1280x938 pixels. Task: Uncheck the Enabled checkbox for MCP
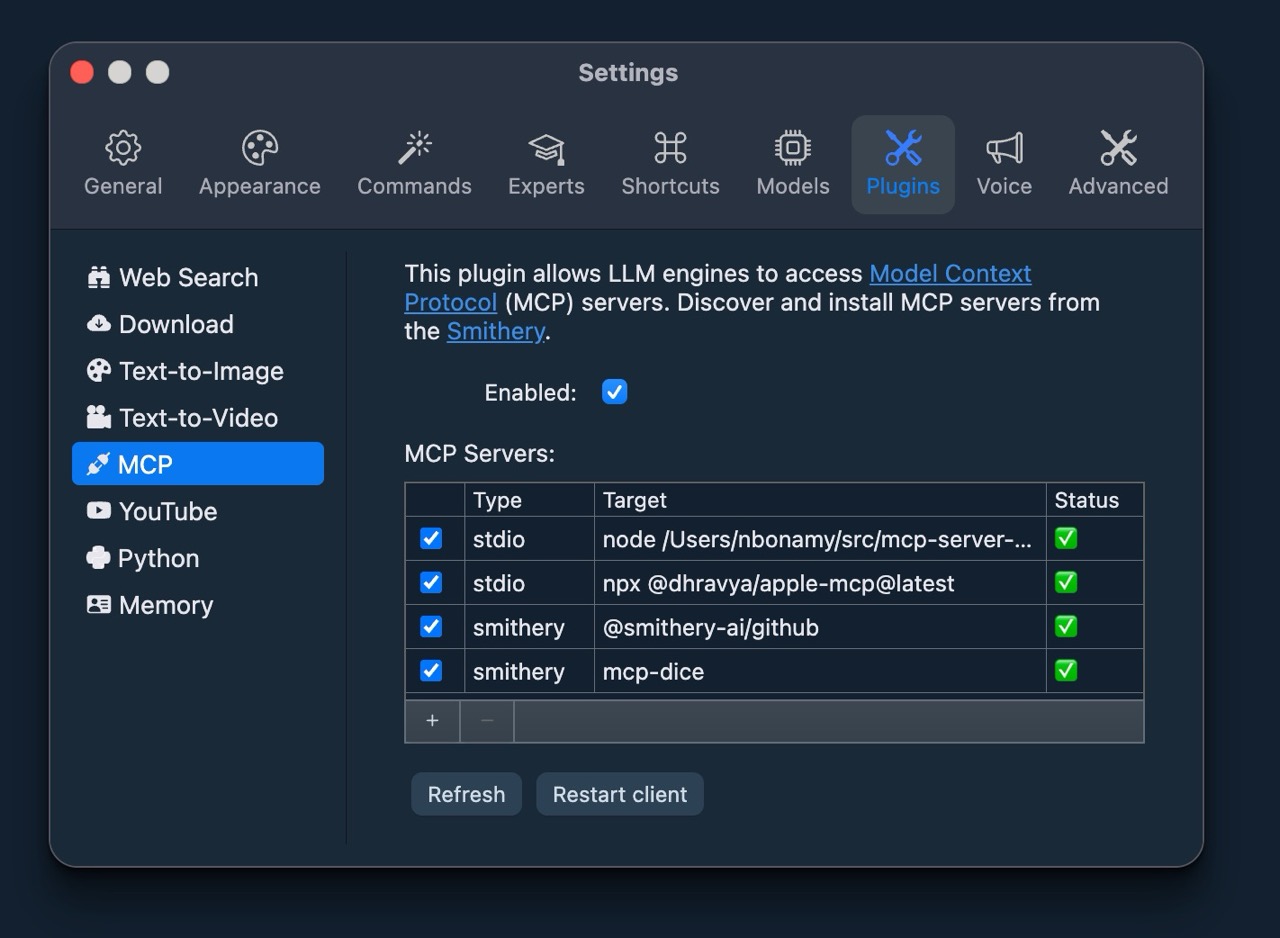[614, 392]
